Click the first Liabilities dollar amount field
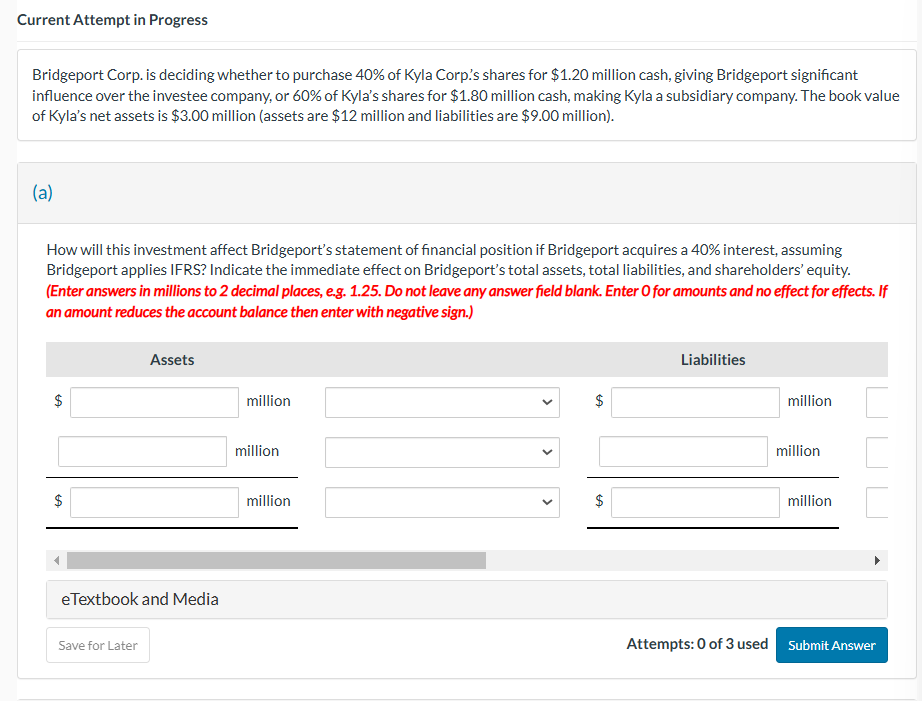The width and height of the screenshot is (922, 701). [695, 402]
